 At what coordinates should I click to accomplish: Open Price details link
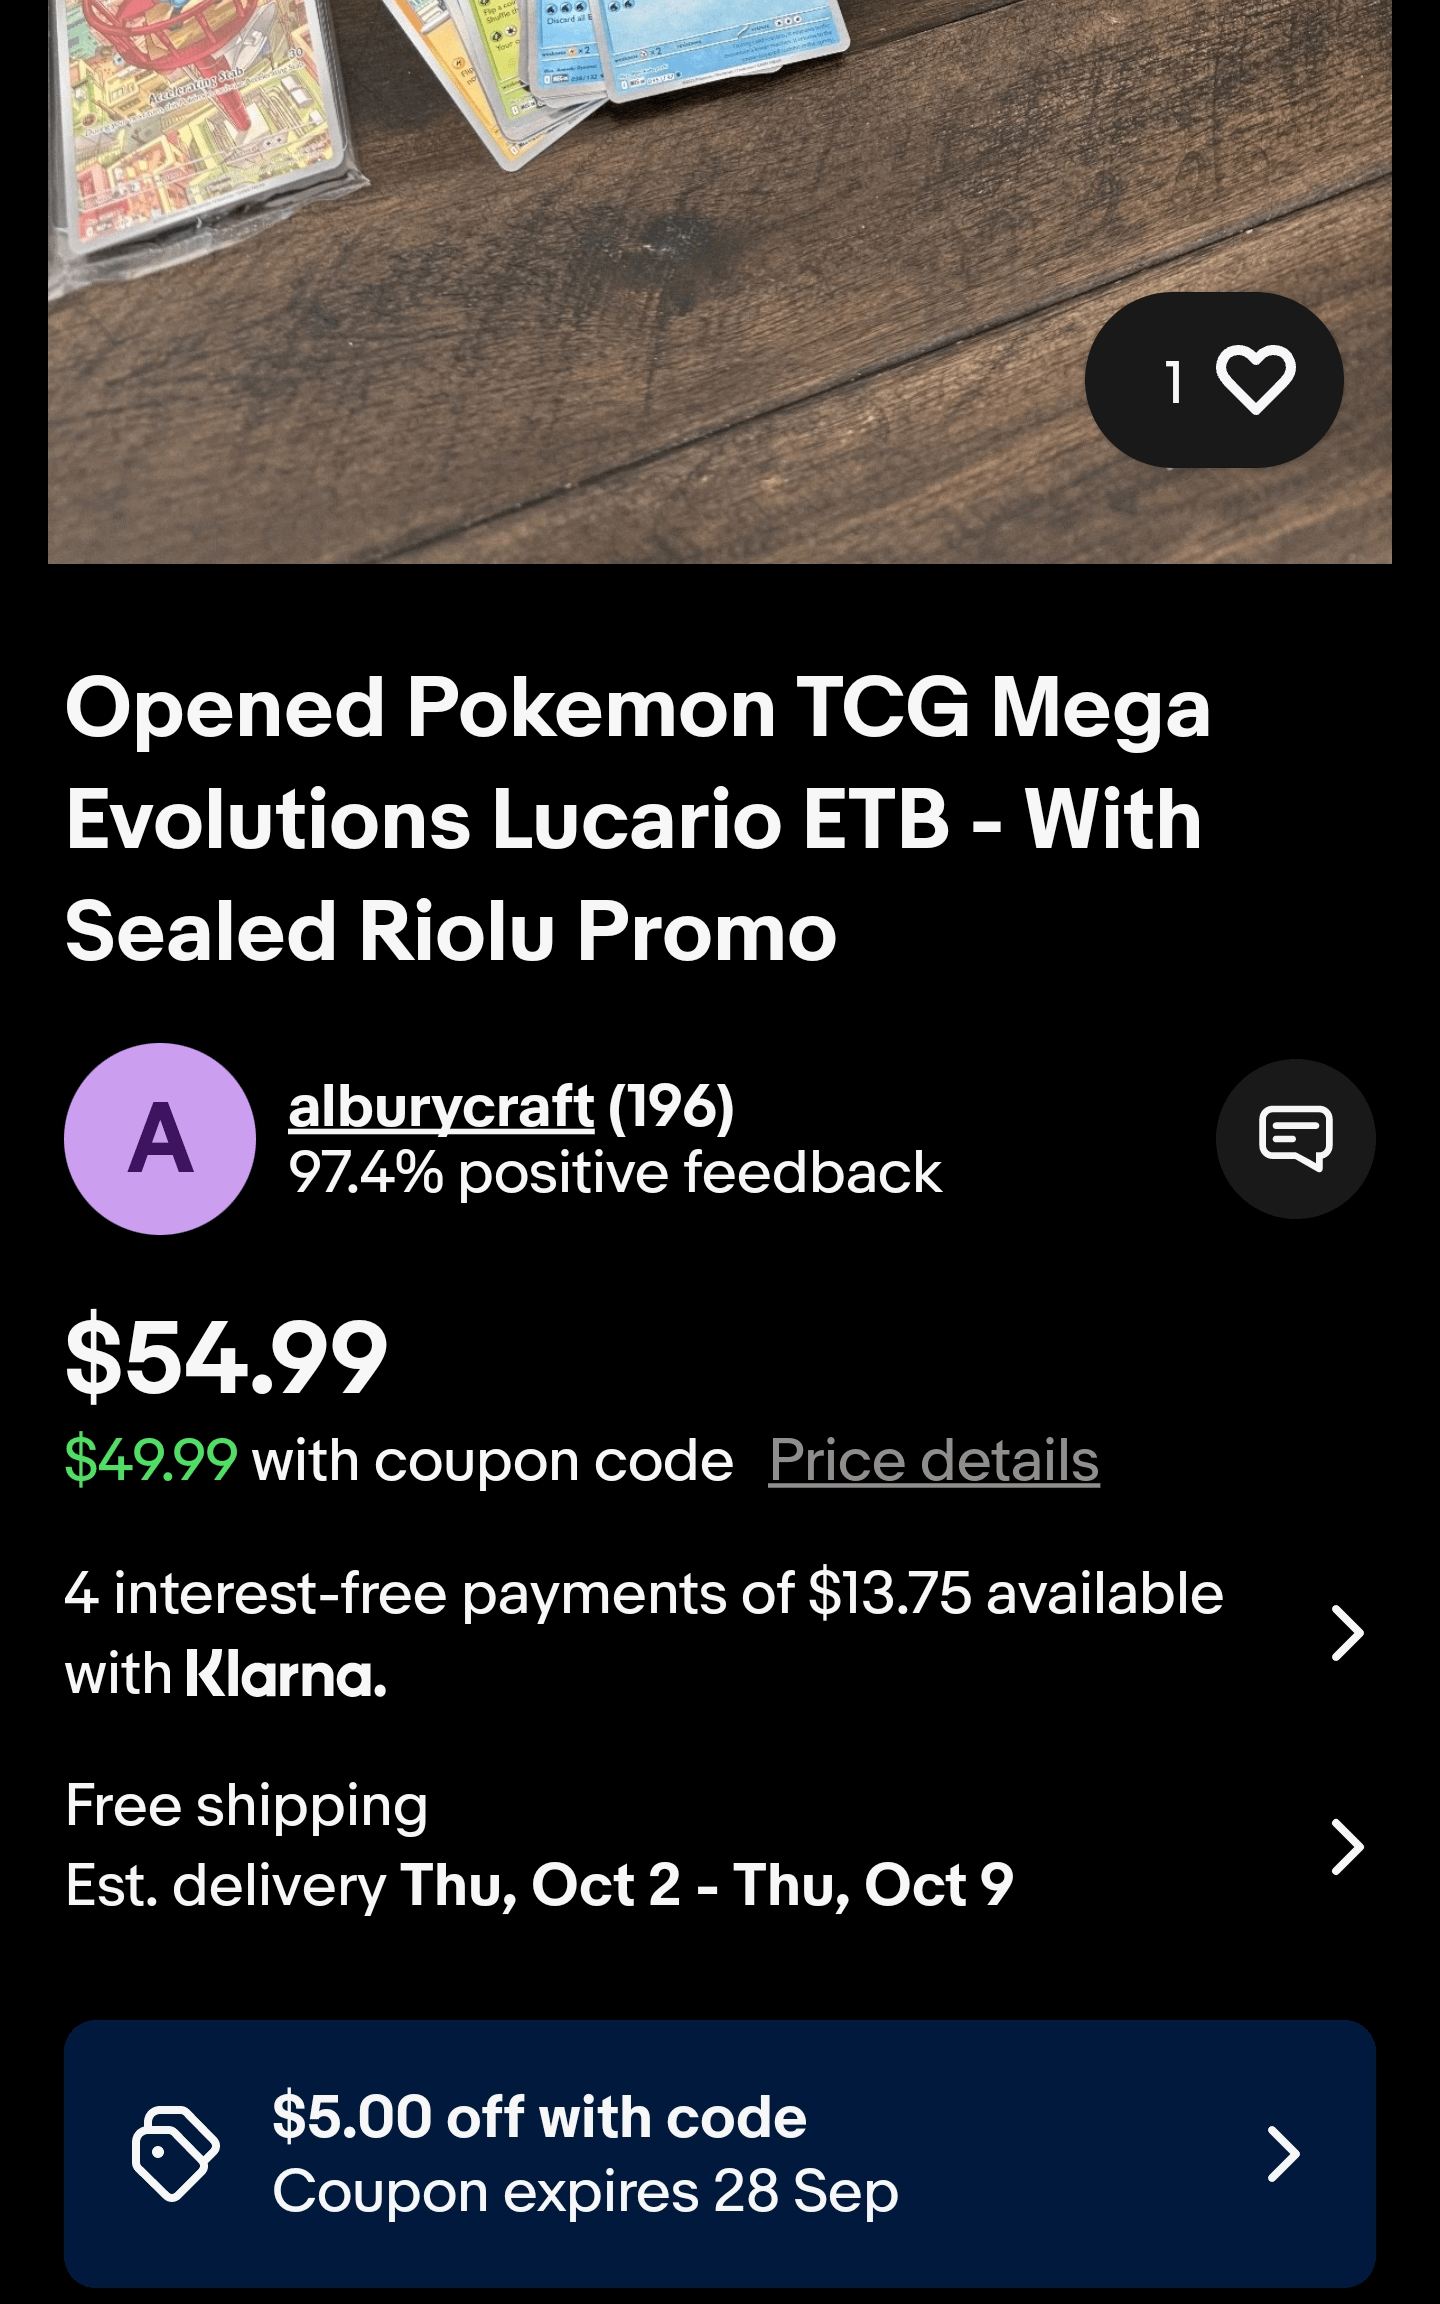click(934, 1461)
